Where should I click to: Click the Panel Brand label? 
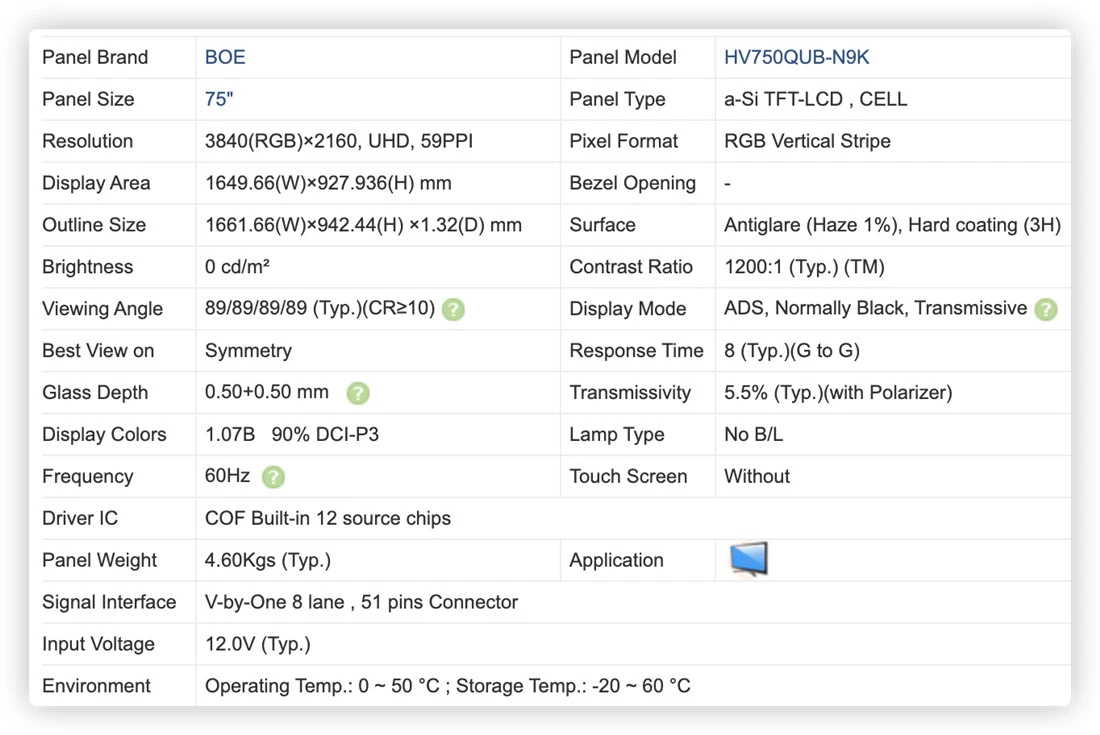point(95,58)
